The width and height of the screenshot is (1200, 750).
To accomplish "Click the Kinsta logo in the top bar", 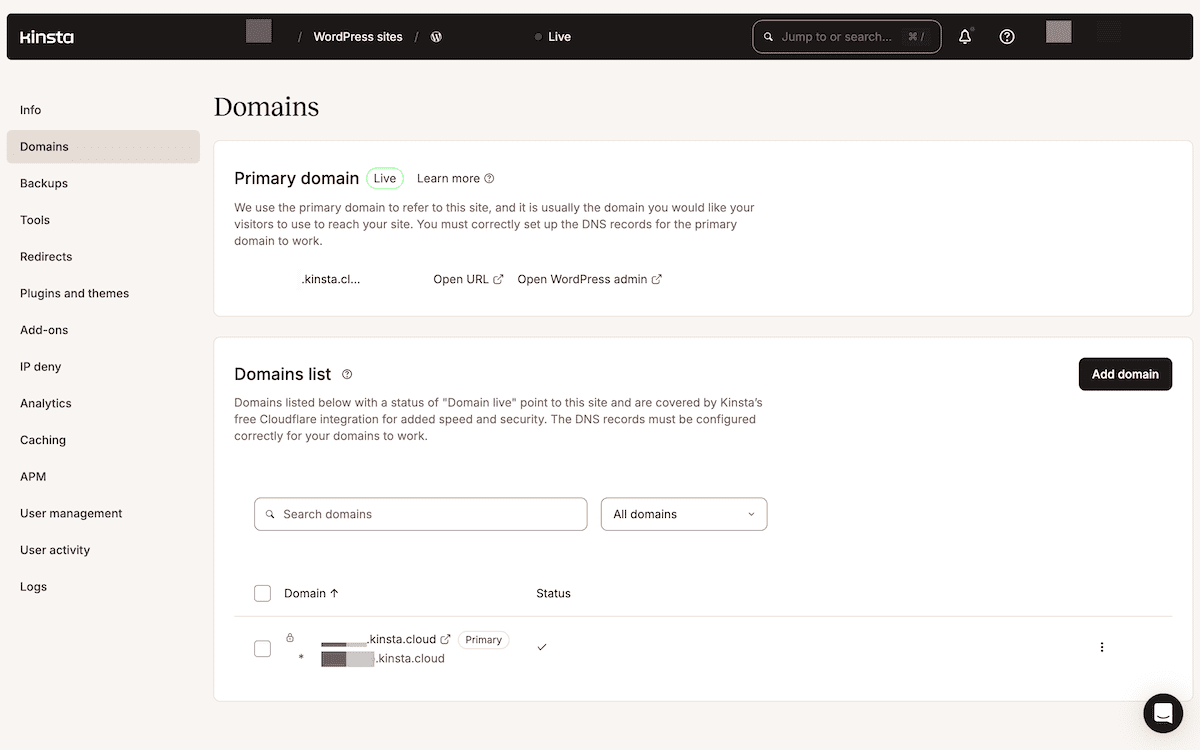I will click(44, 36).
